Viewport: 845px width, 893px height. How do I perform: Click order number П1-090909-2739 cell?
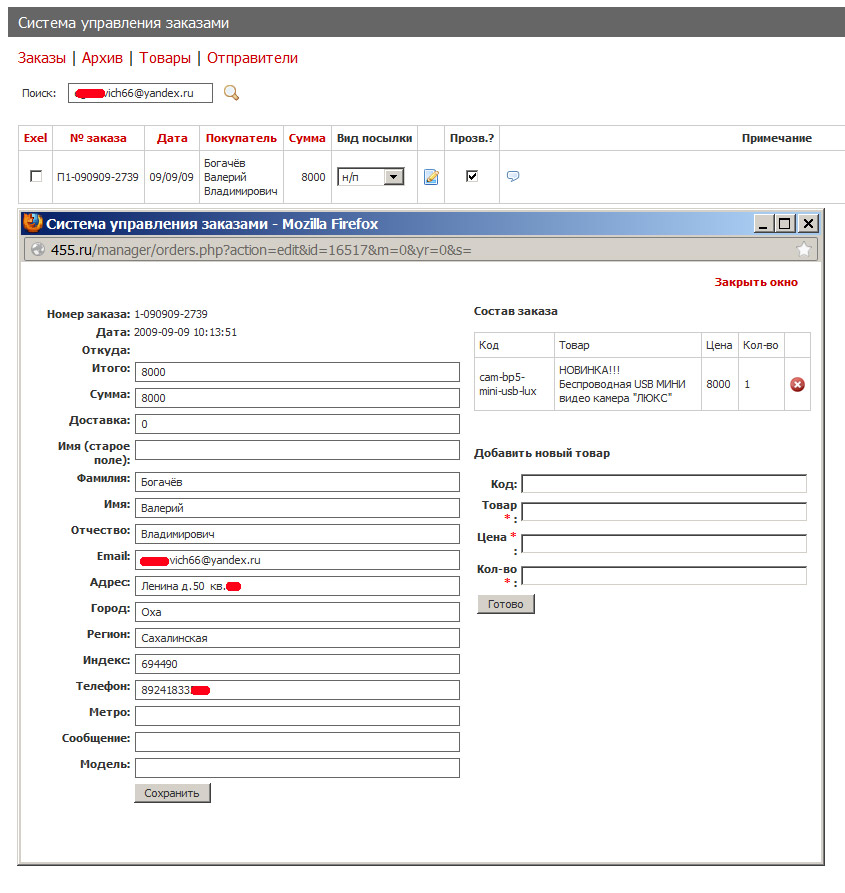click(x=98, y=177)
